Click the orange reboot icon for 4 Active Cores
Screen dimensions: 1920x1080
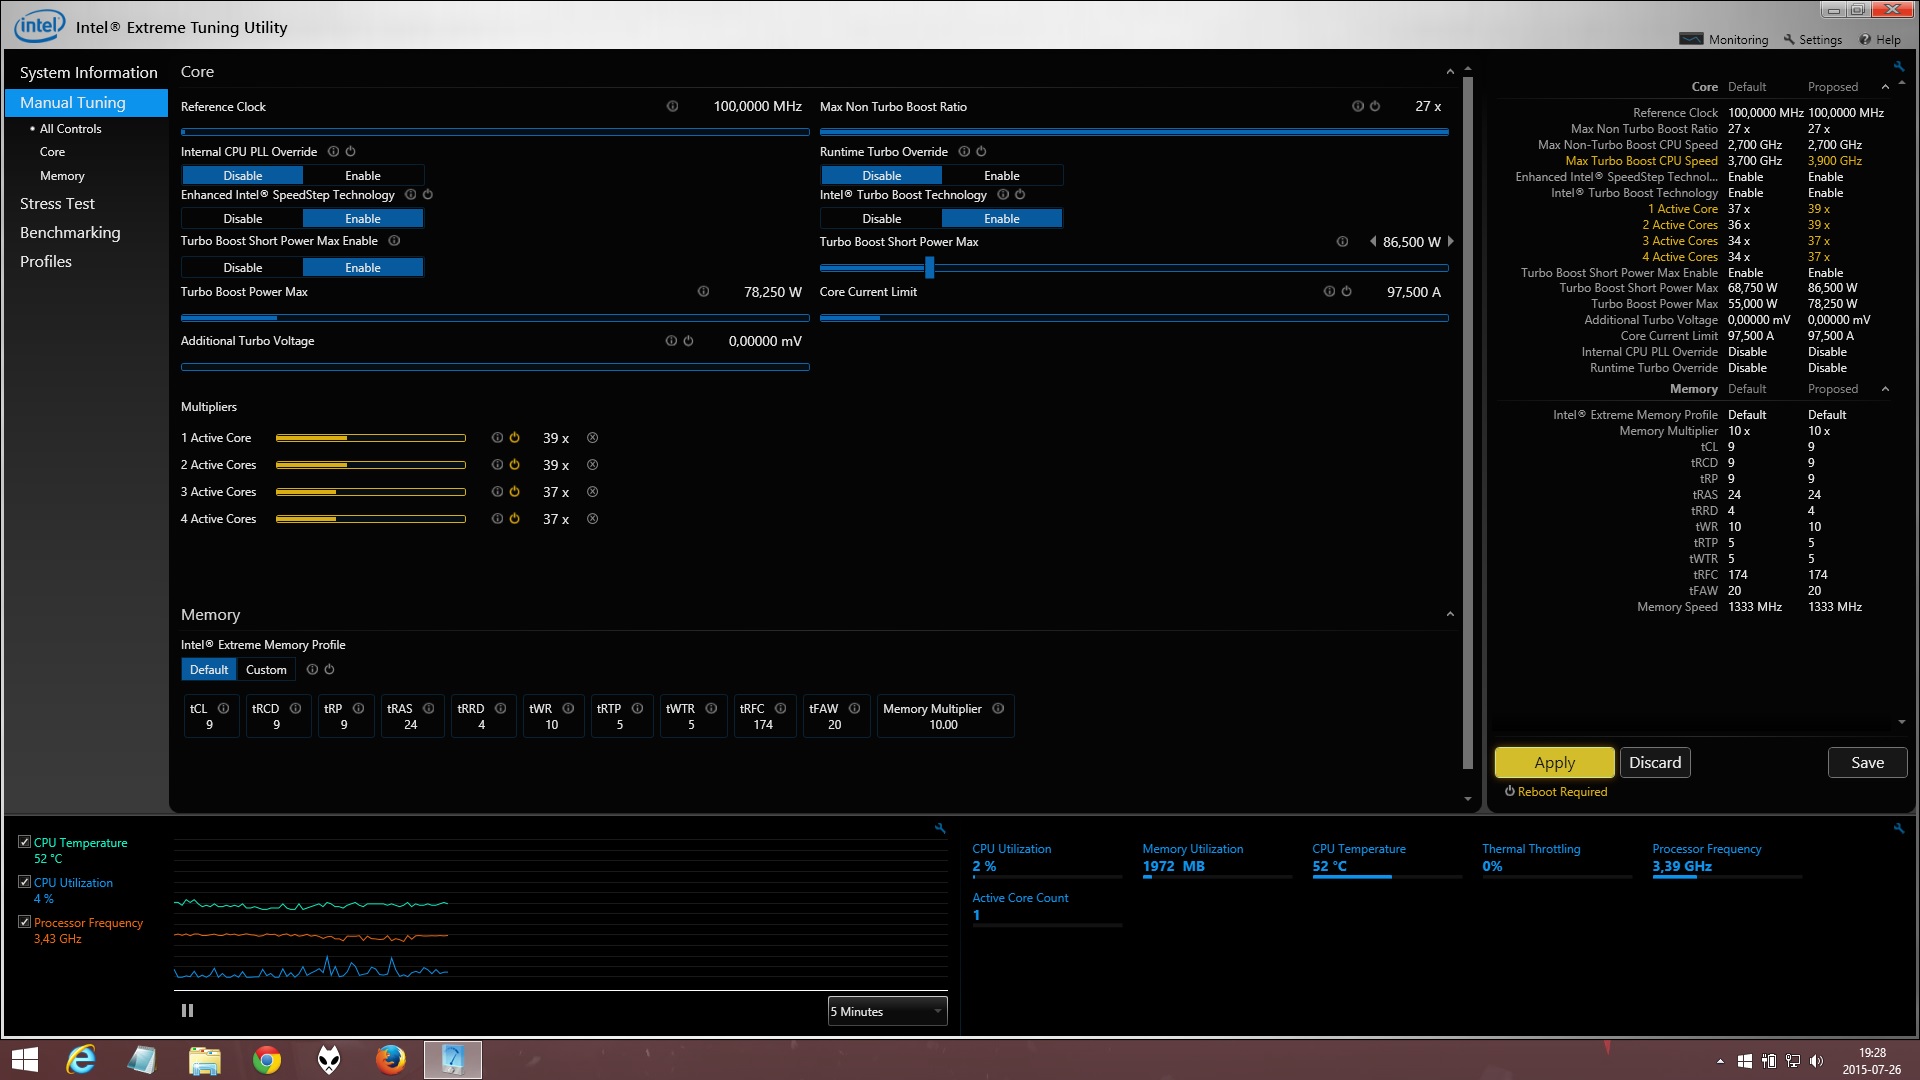pyautogui.click(x=514, y=519)
